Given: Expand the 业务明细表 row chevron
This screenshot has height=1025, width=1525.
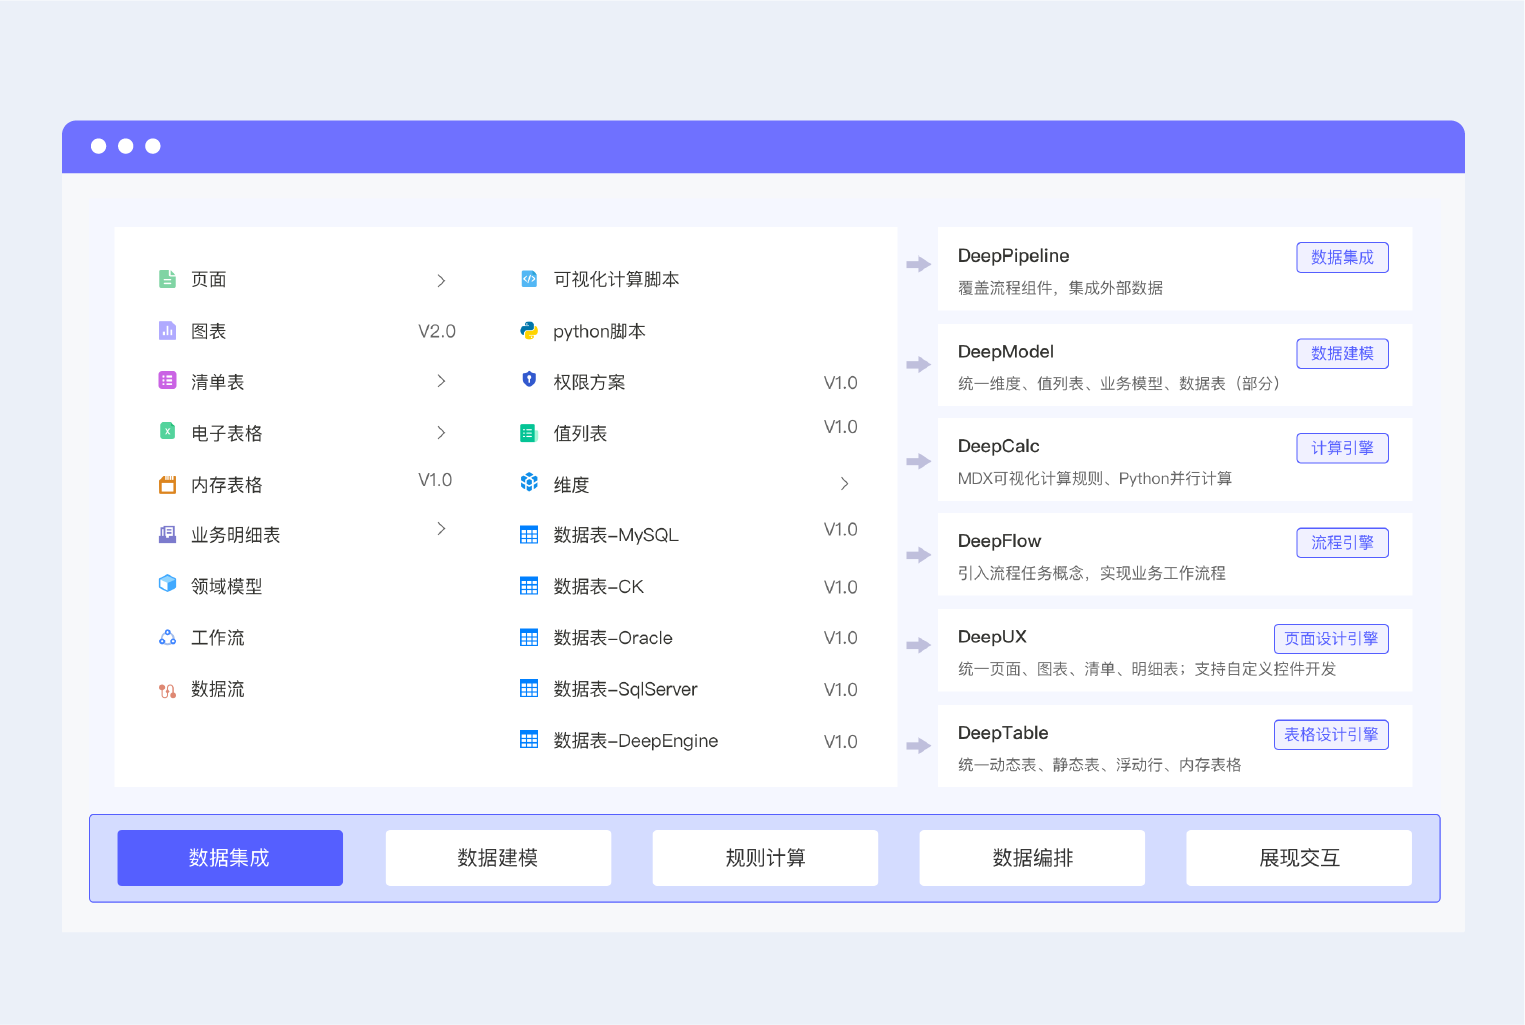Looking at the screenshot, I should tap(441, 528).
